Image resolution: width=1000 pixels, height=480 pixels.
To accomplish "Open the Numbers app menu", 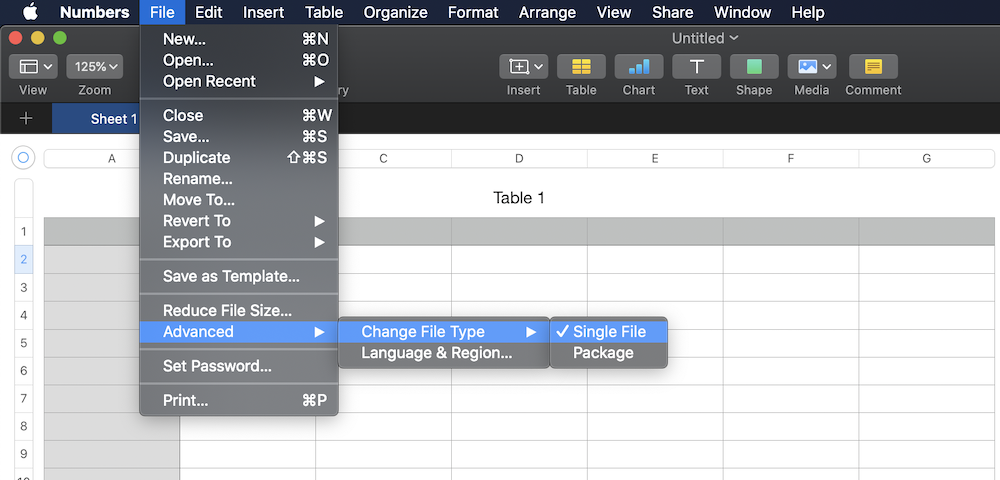I will point(94,12).
